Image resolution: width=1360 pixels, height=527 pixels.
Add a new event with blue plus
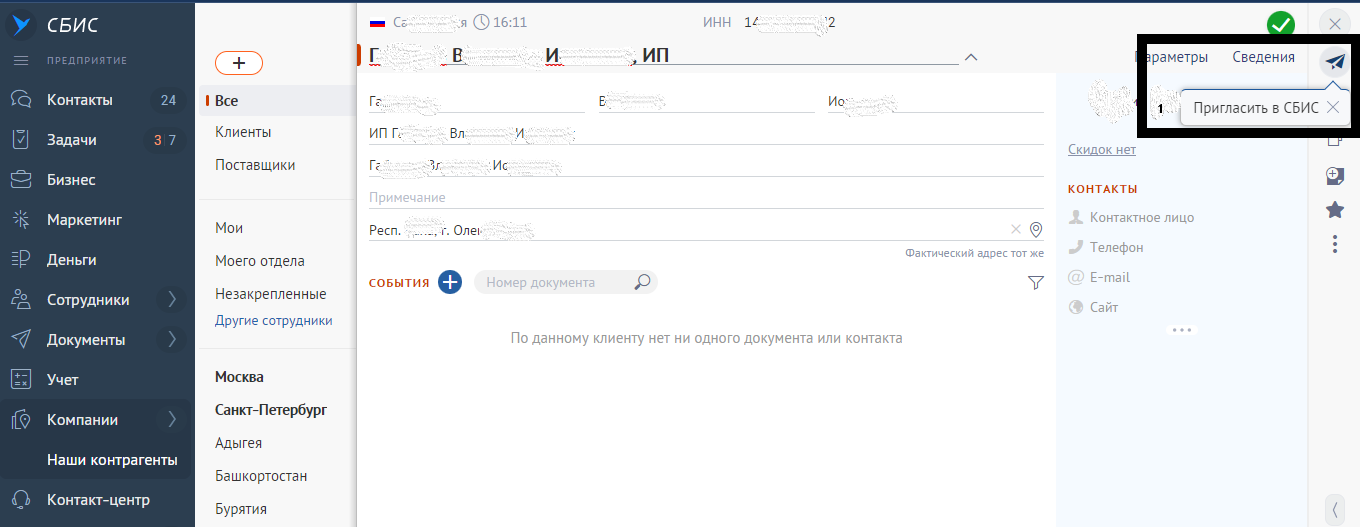click(x=450, y=282)
